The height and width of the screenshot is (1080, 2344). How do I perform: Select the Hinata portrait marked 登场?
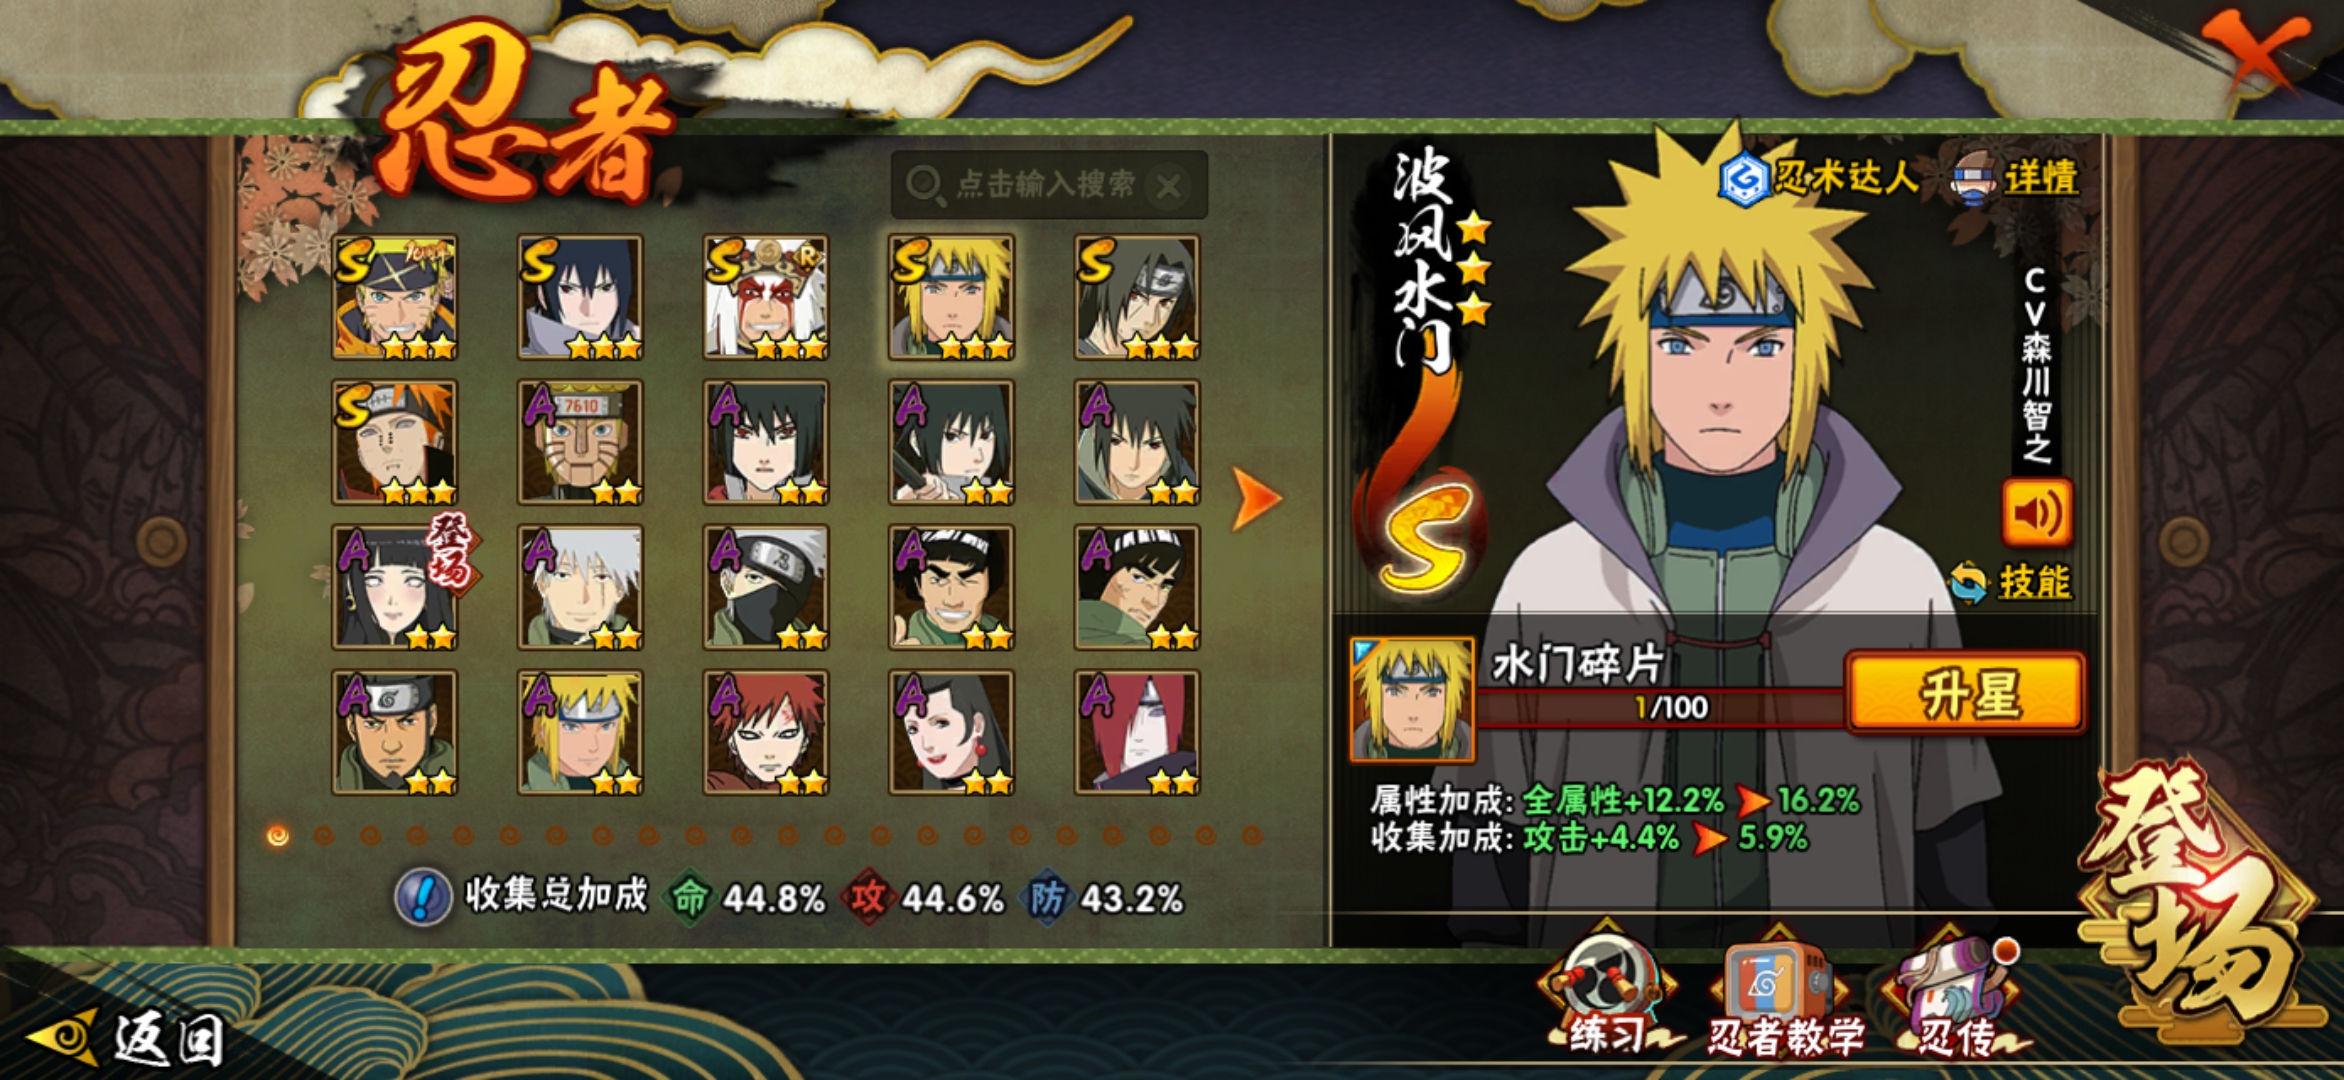pyautogui.click(x=395, y=587)
